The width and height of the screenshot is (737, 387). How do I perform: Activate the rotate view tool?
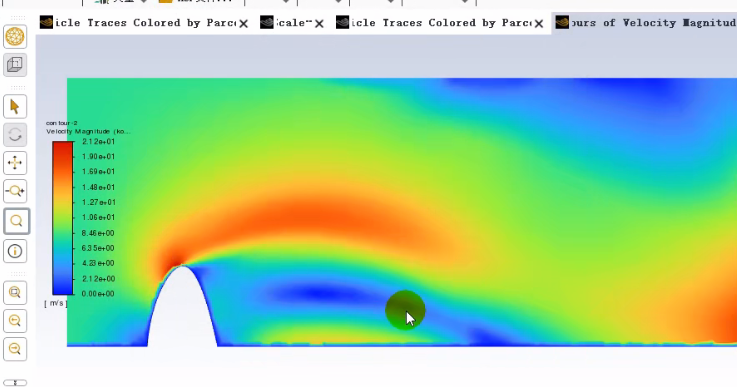15,135
